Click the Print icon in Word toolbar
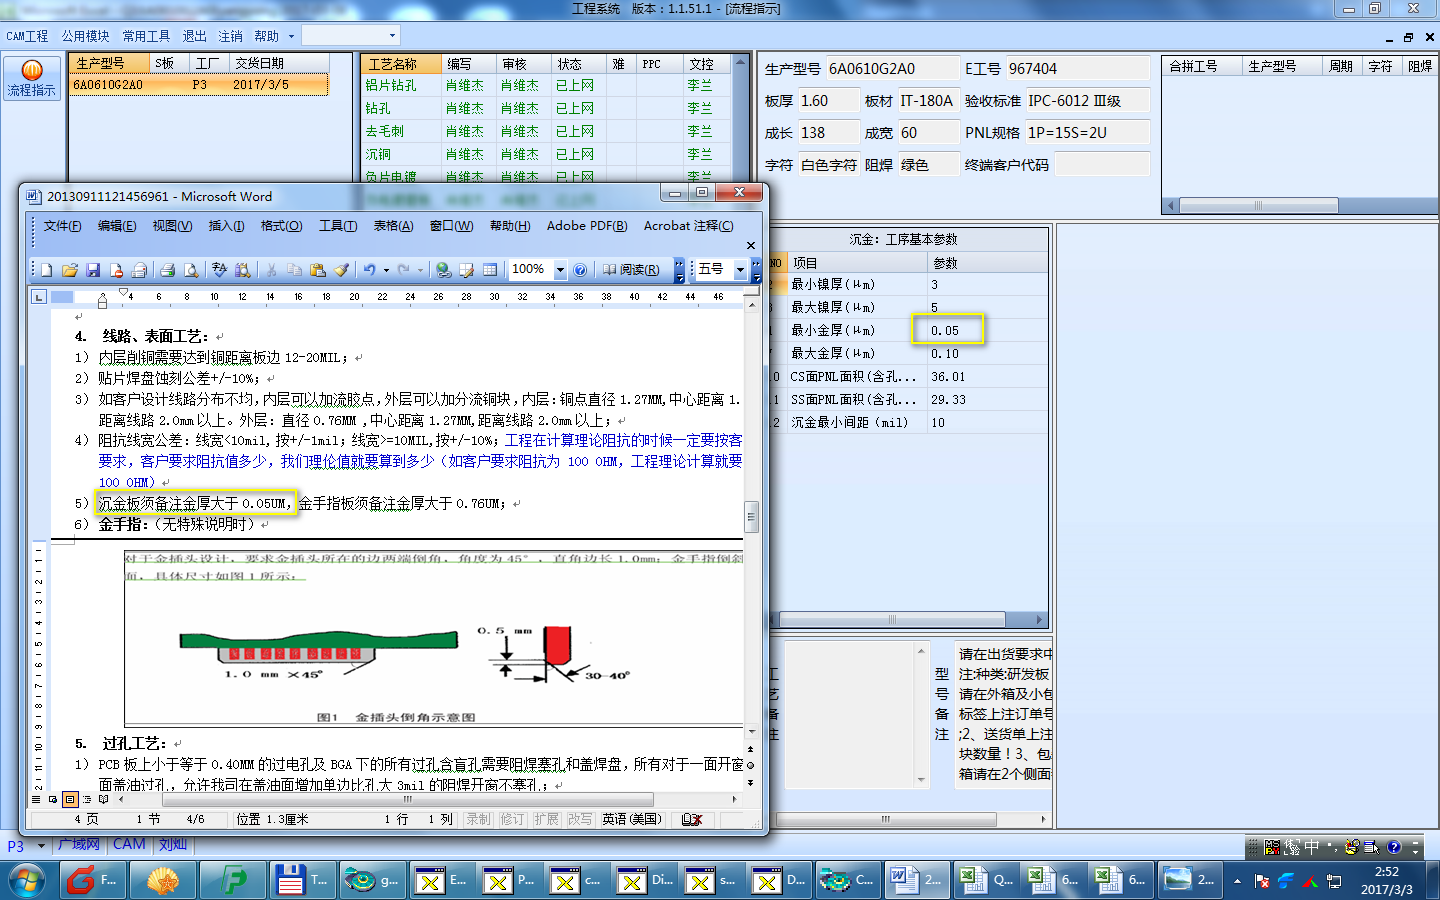 click(167, 270)
